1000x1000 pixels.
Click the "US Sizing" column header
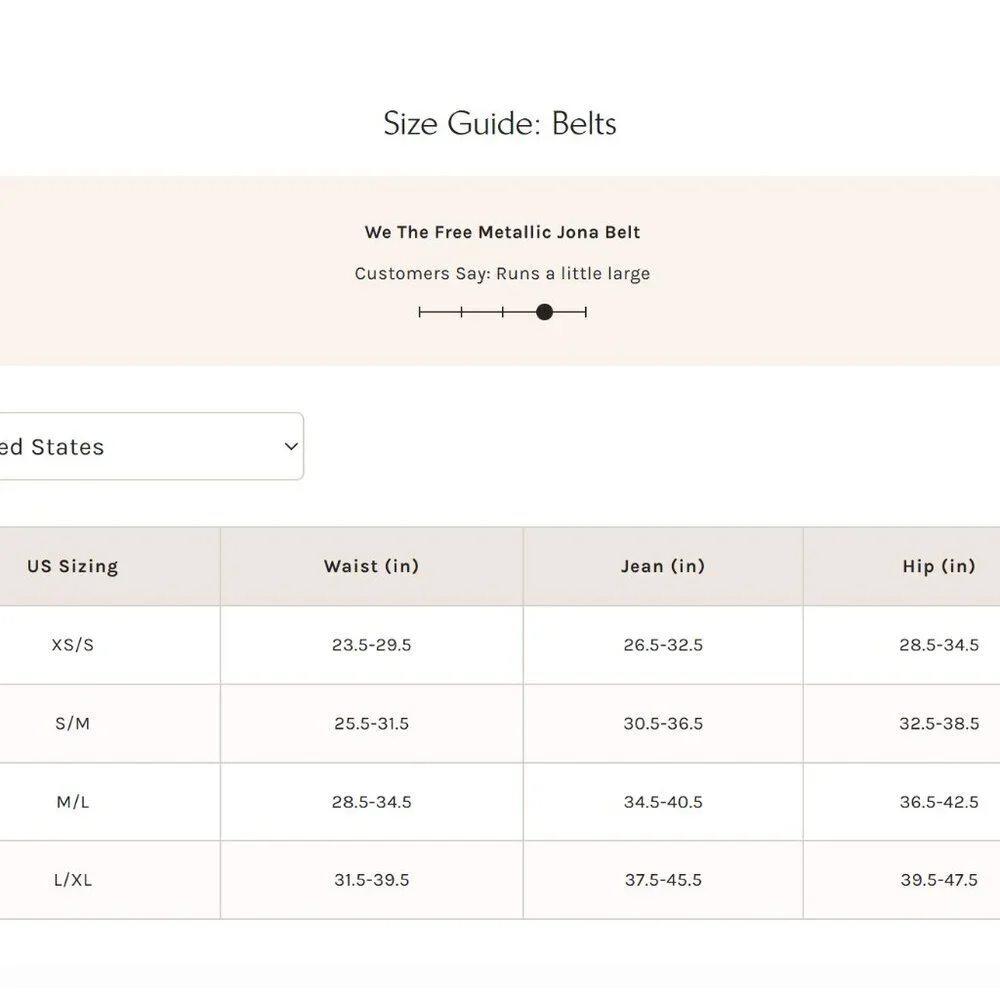[x=73, y=566]
